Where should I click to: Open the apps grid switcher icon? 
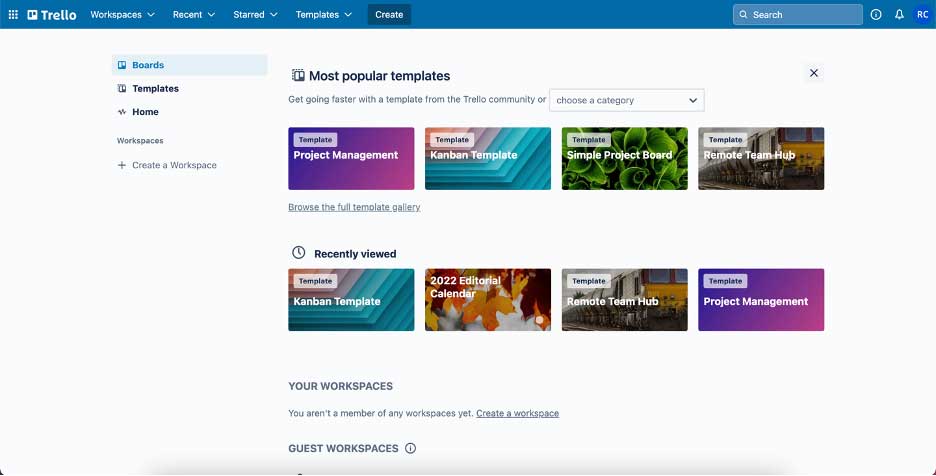(13, 14)
